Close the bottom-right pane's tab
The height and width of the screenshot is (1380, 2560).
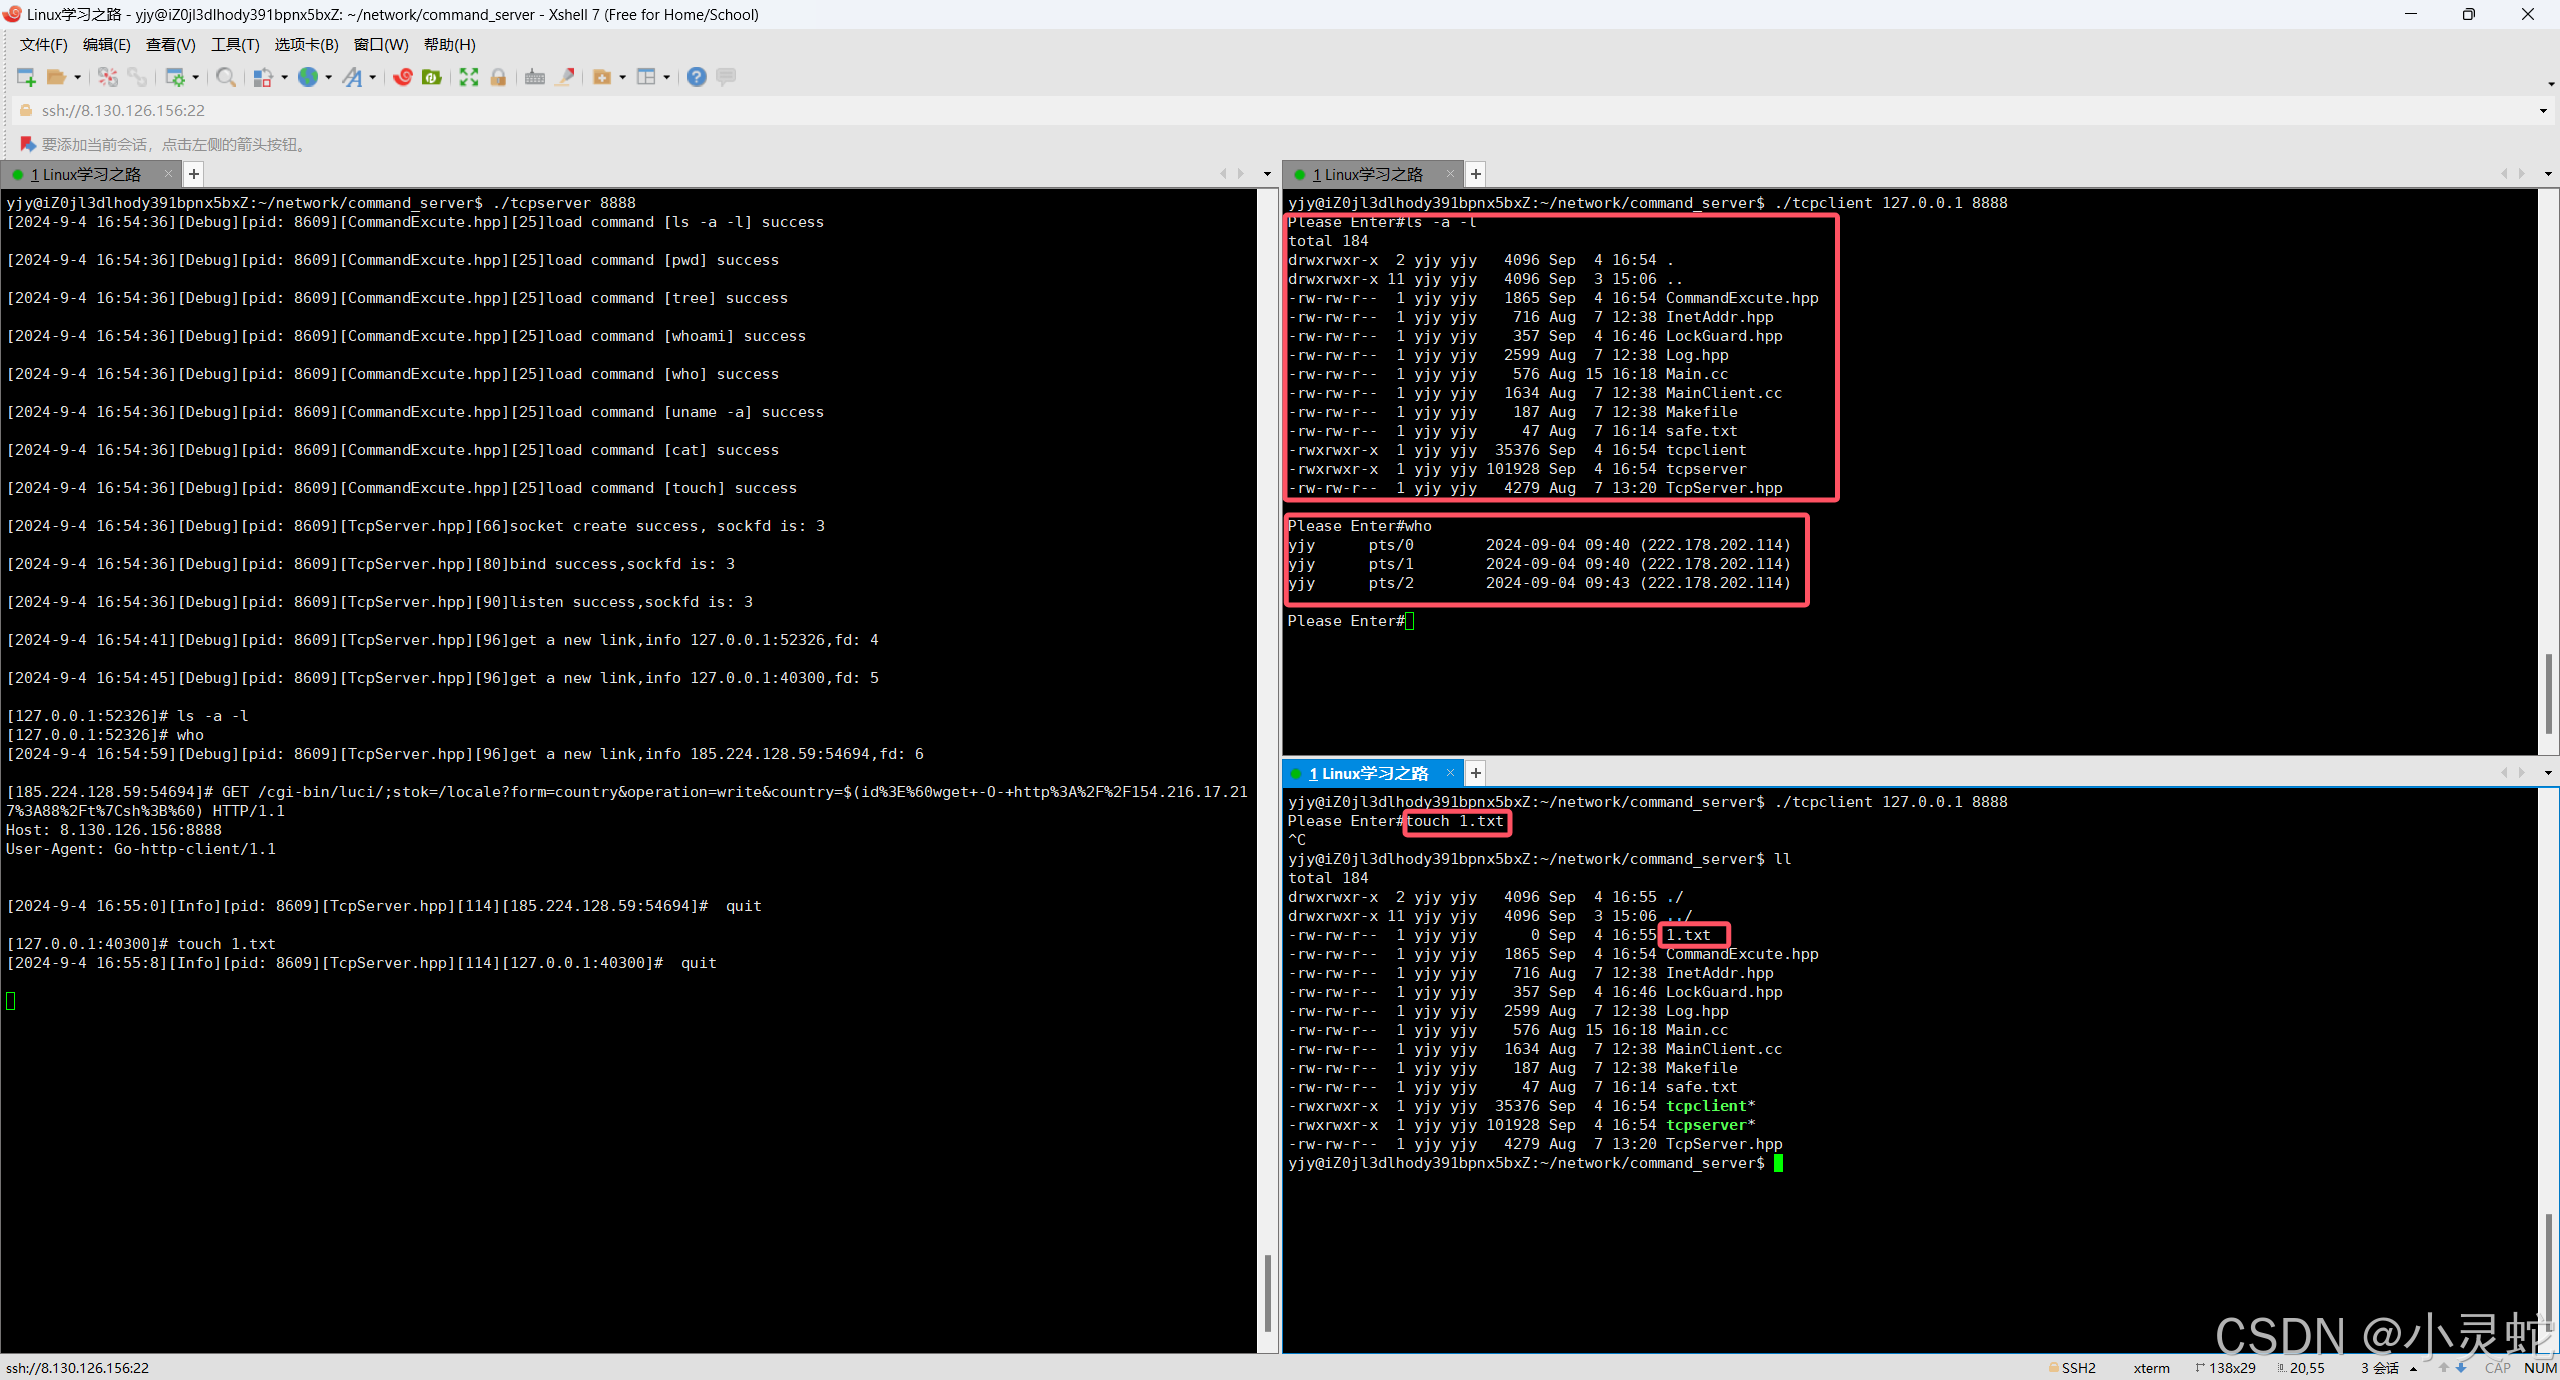tap(1450, 773)
